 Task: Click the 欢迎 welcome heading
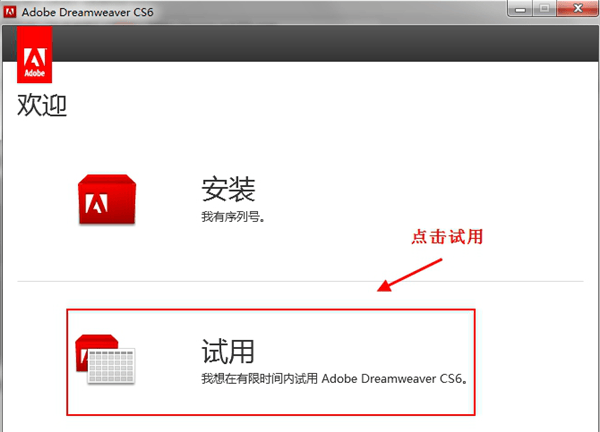[42, 105]
